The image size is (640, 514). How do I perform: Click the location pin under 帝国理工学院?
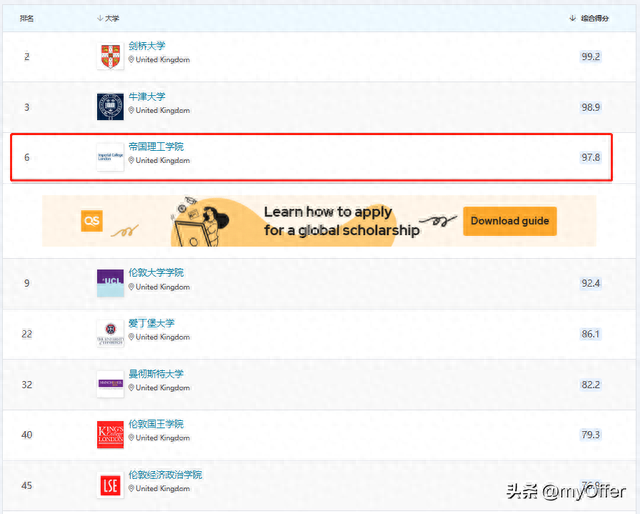pos(131,160)
